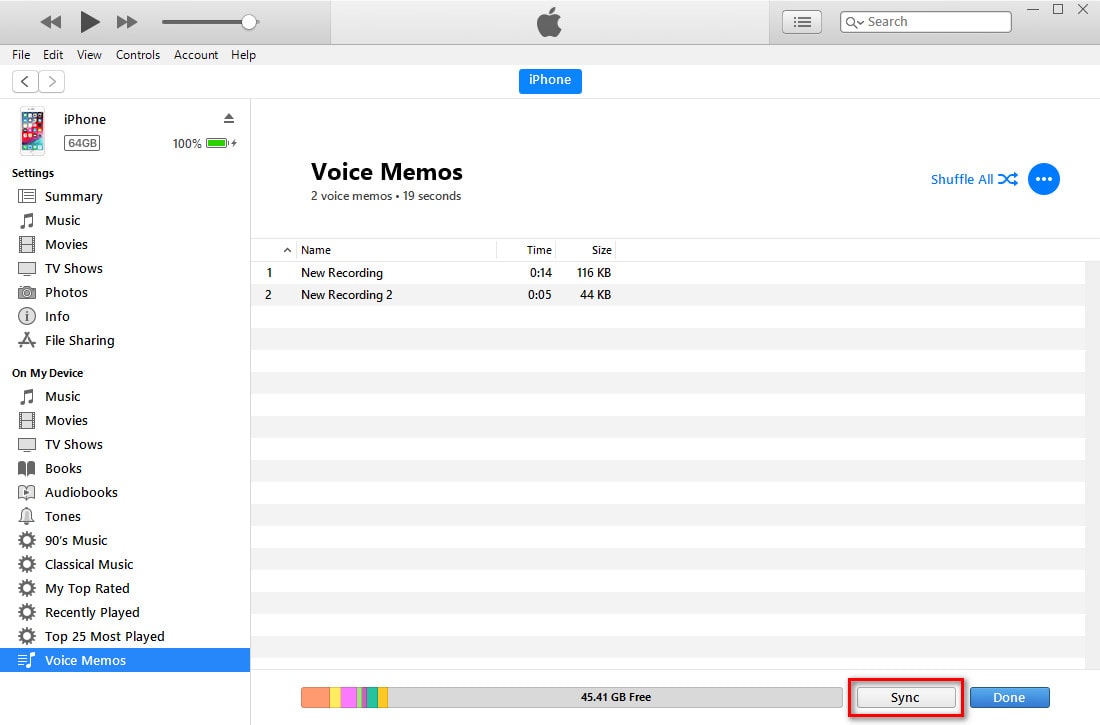Click the iPhone device thumbnail
This screenshot has height=725, width=1100.
[x=32, y=131]
